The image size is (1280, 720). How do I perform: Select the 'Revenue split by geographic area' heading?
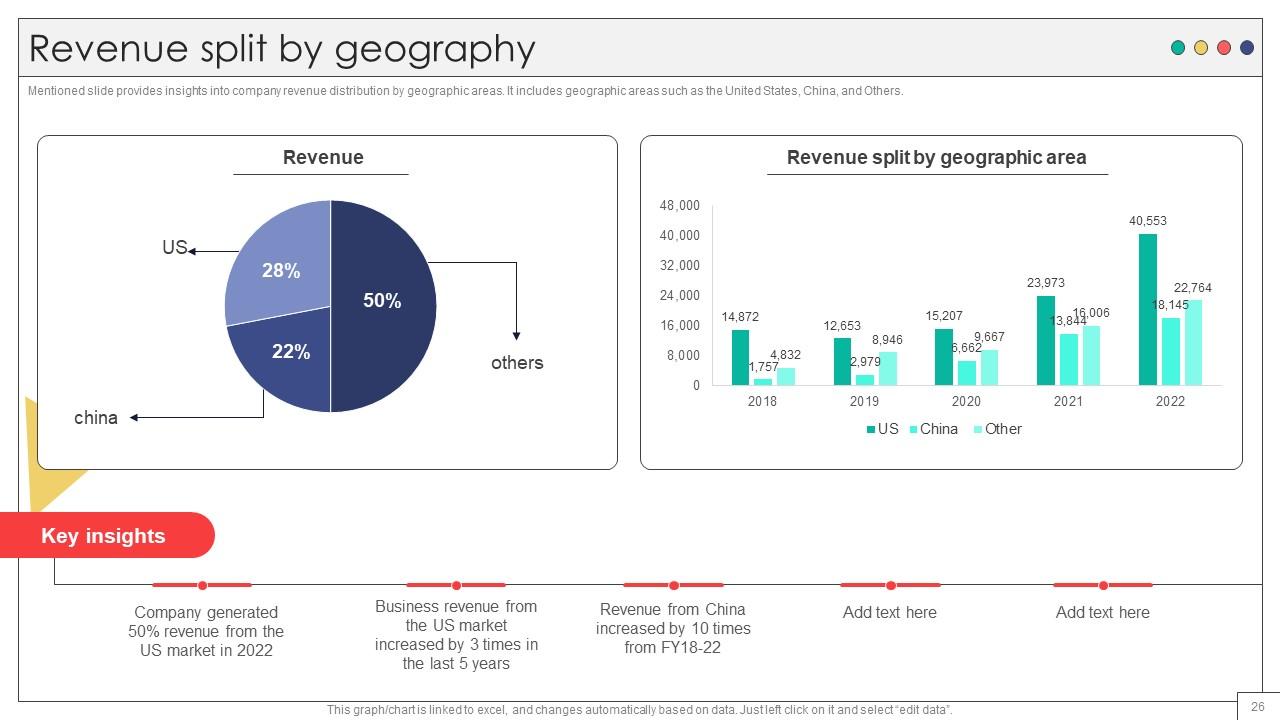point(937,157)
